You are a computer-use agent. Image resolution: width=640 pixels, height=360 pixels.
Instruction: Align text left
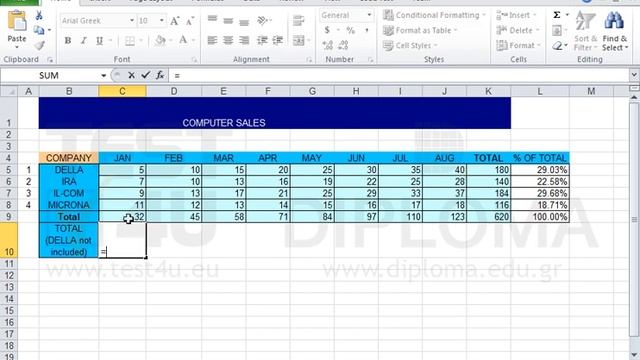pos(212,40)
